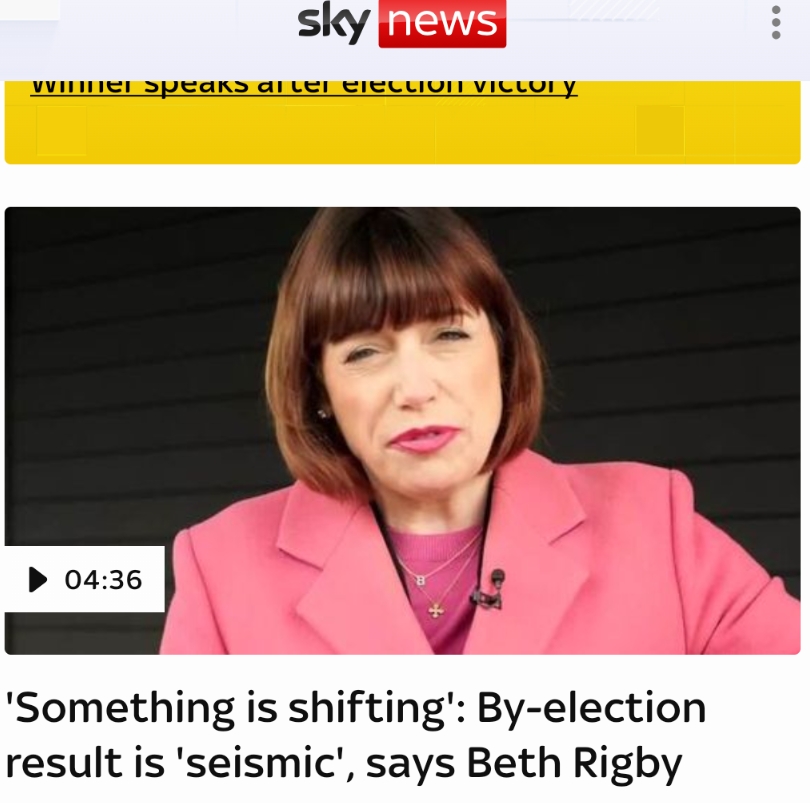Open the Beth Rigby video thumbnail

coord(402,430)
